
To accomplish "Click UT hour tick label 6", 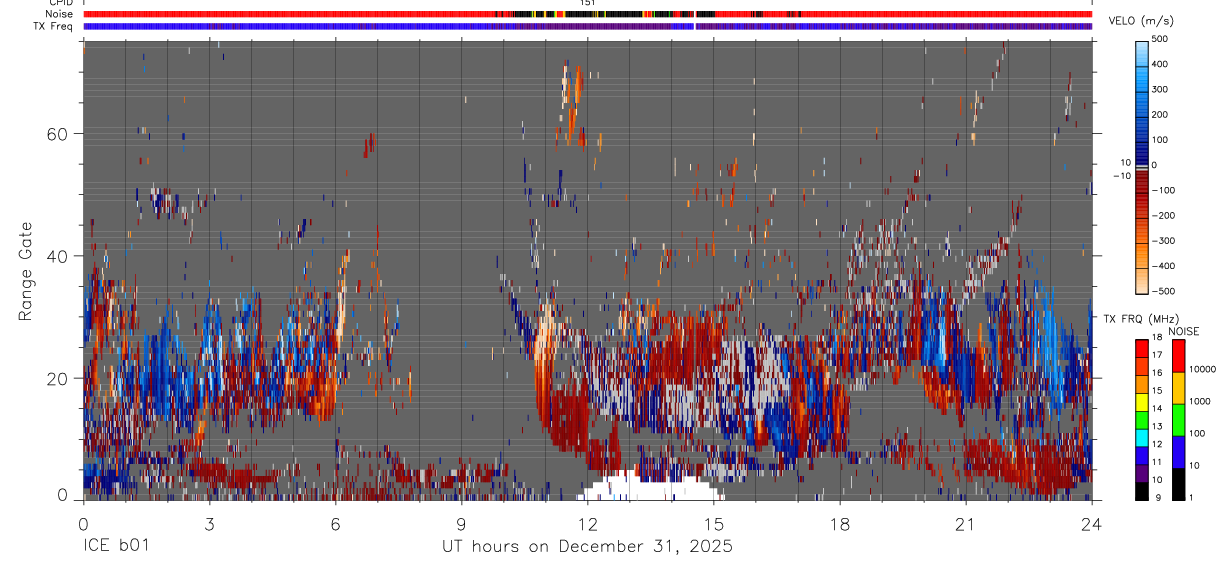I will point(335,523).
